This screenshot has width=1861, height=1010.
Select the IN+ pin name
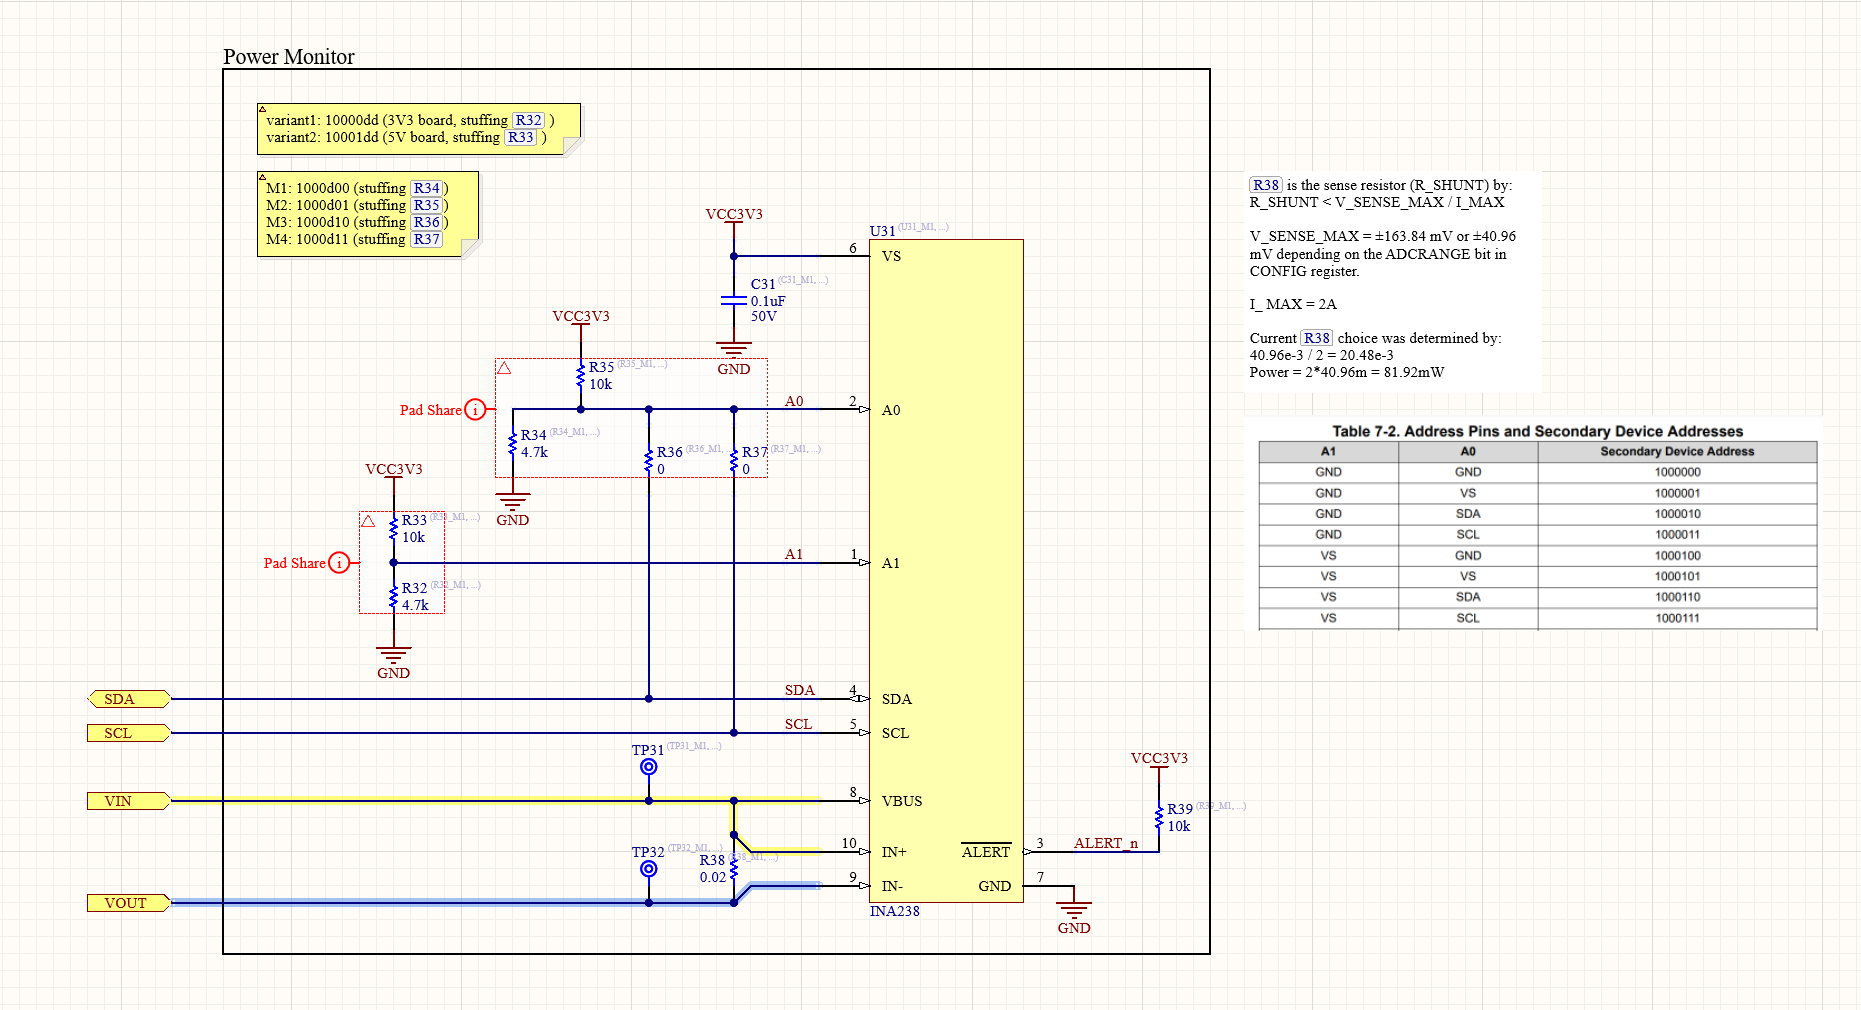click(x=894, y=852)
